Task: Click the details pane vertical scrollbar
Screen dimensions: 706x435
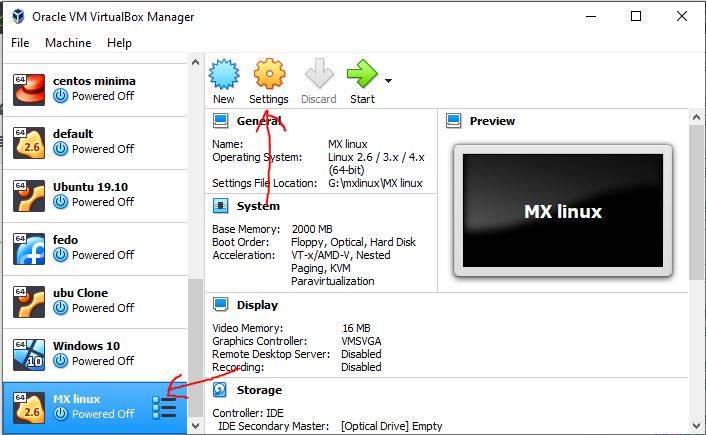Action: (x=696, y=200)
